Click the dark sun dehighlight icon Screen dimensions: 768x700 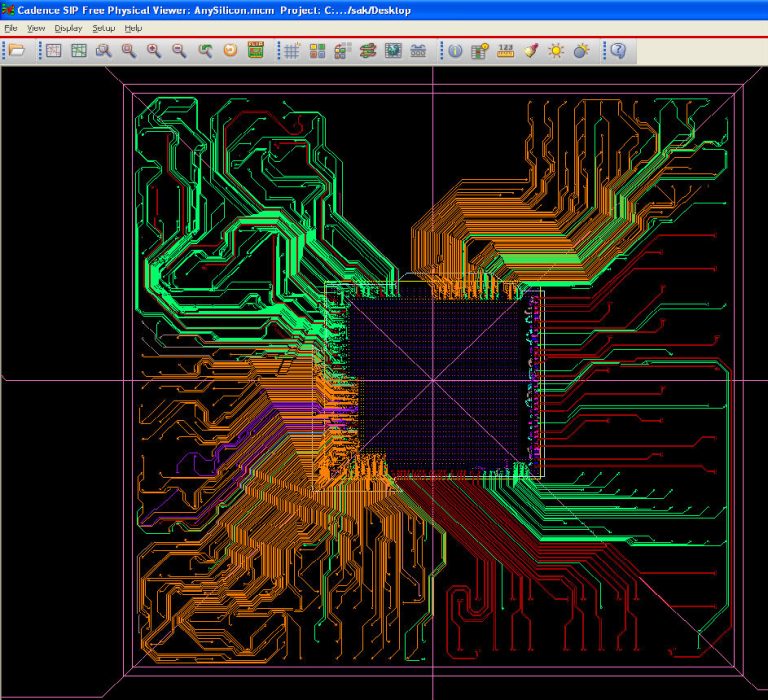pos(581,50)
